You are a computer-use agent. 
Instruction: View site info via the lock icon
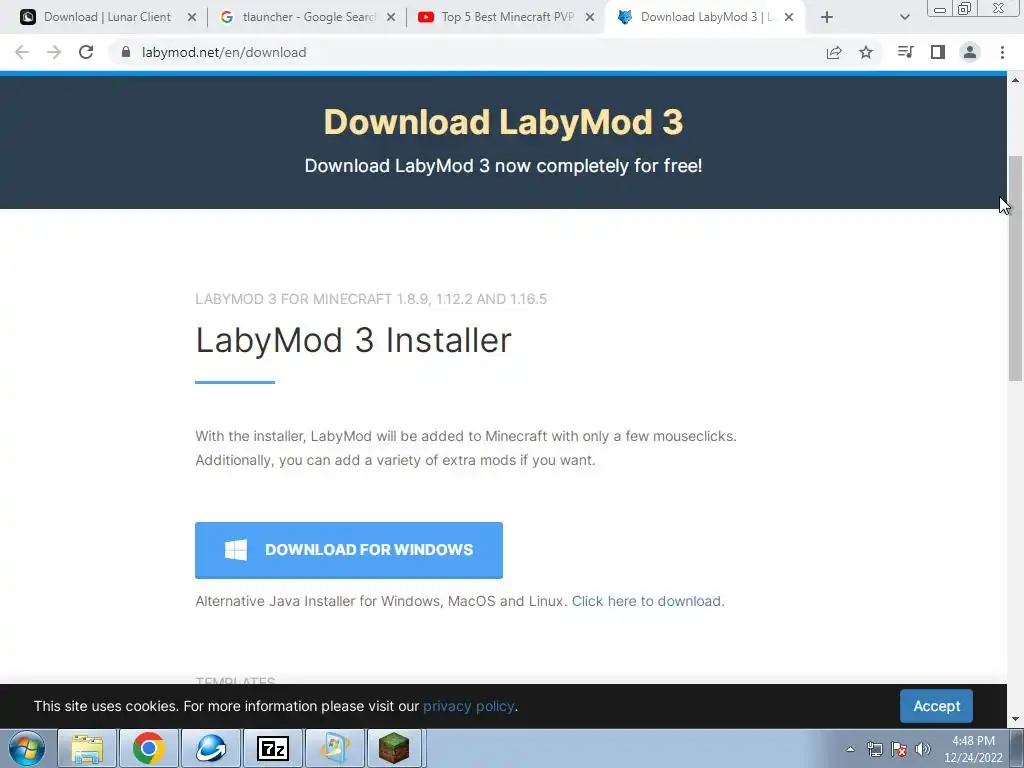click(126, 52)
